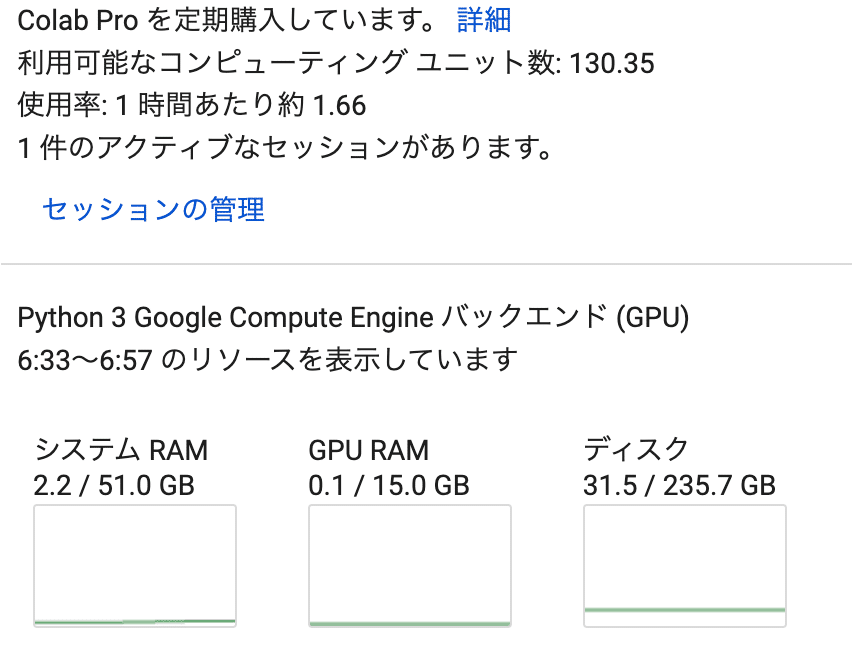
Task: Click the active session count message
Action: tap(286, 147)
